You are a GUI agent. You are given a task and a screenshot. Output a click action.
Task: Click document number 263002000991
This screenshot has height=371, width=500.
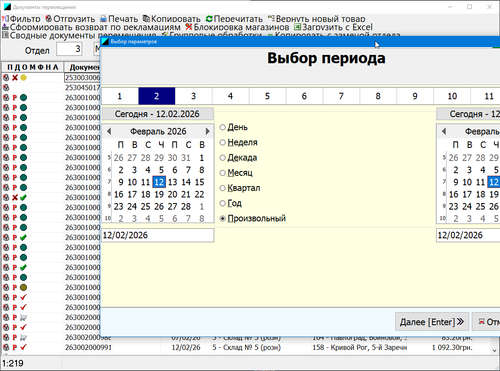(88, 347)
